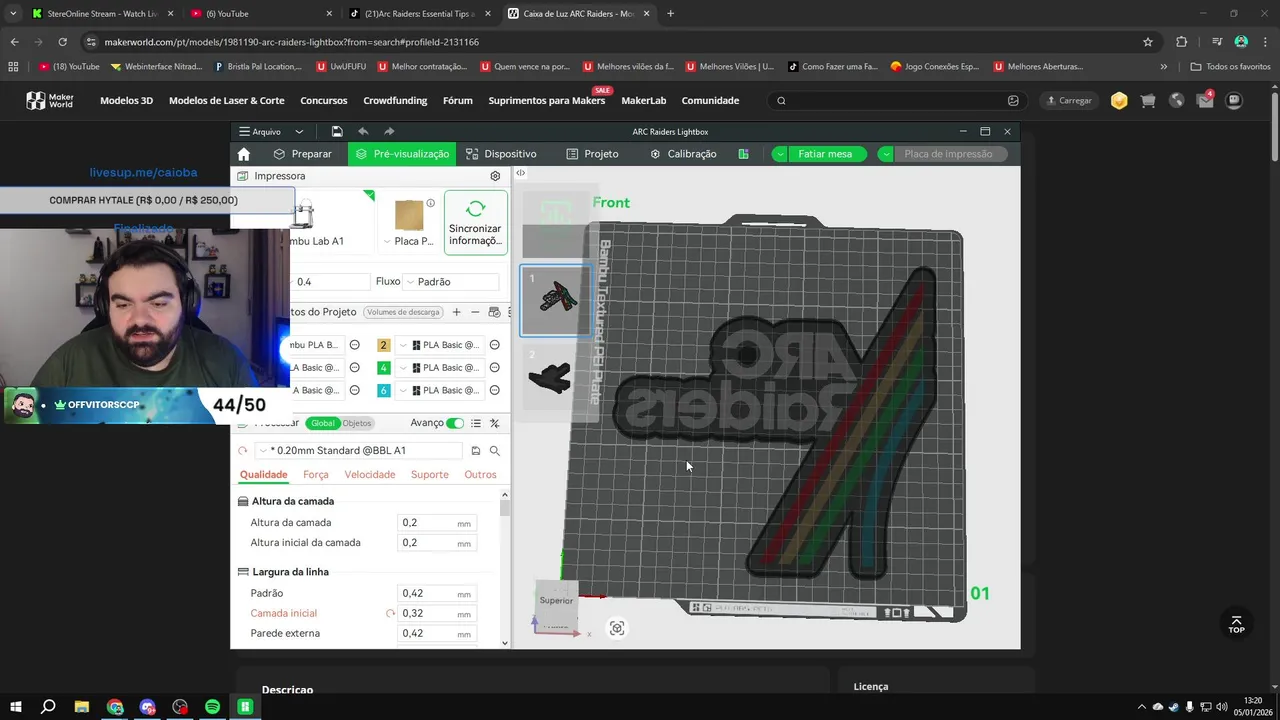Click the home icon in Bambu Studio
This screenshot has height=720, width=1280.
point(244,154)
